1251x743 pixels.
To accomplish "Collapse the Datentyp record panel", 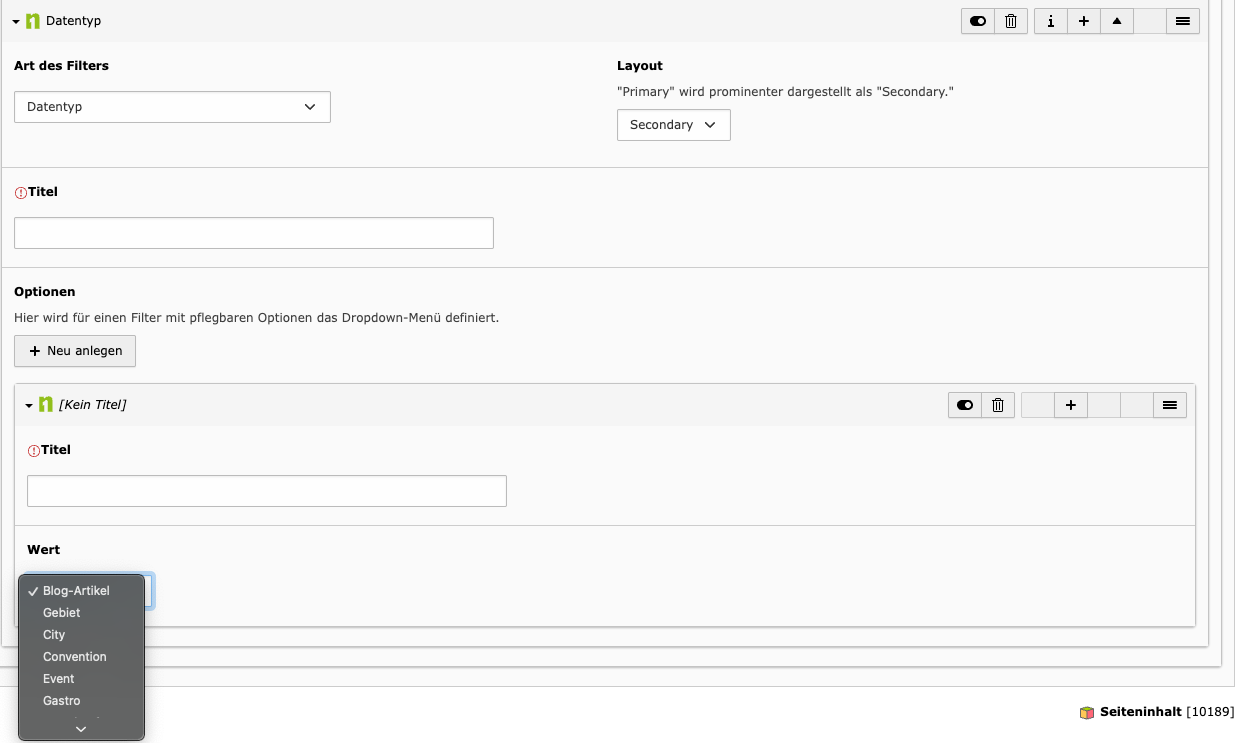I will [16, 21].
